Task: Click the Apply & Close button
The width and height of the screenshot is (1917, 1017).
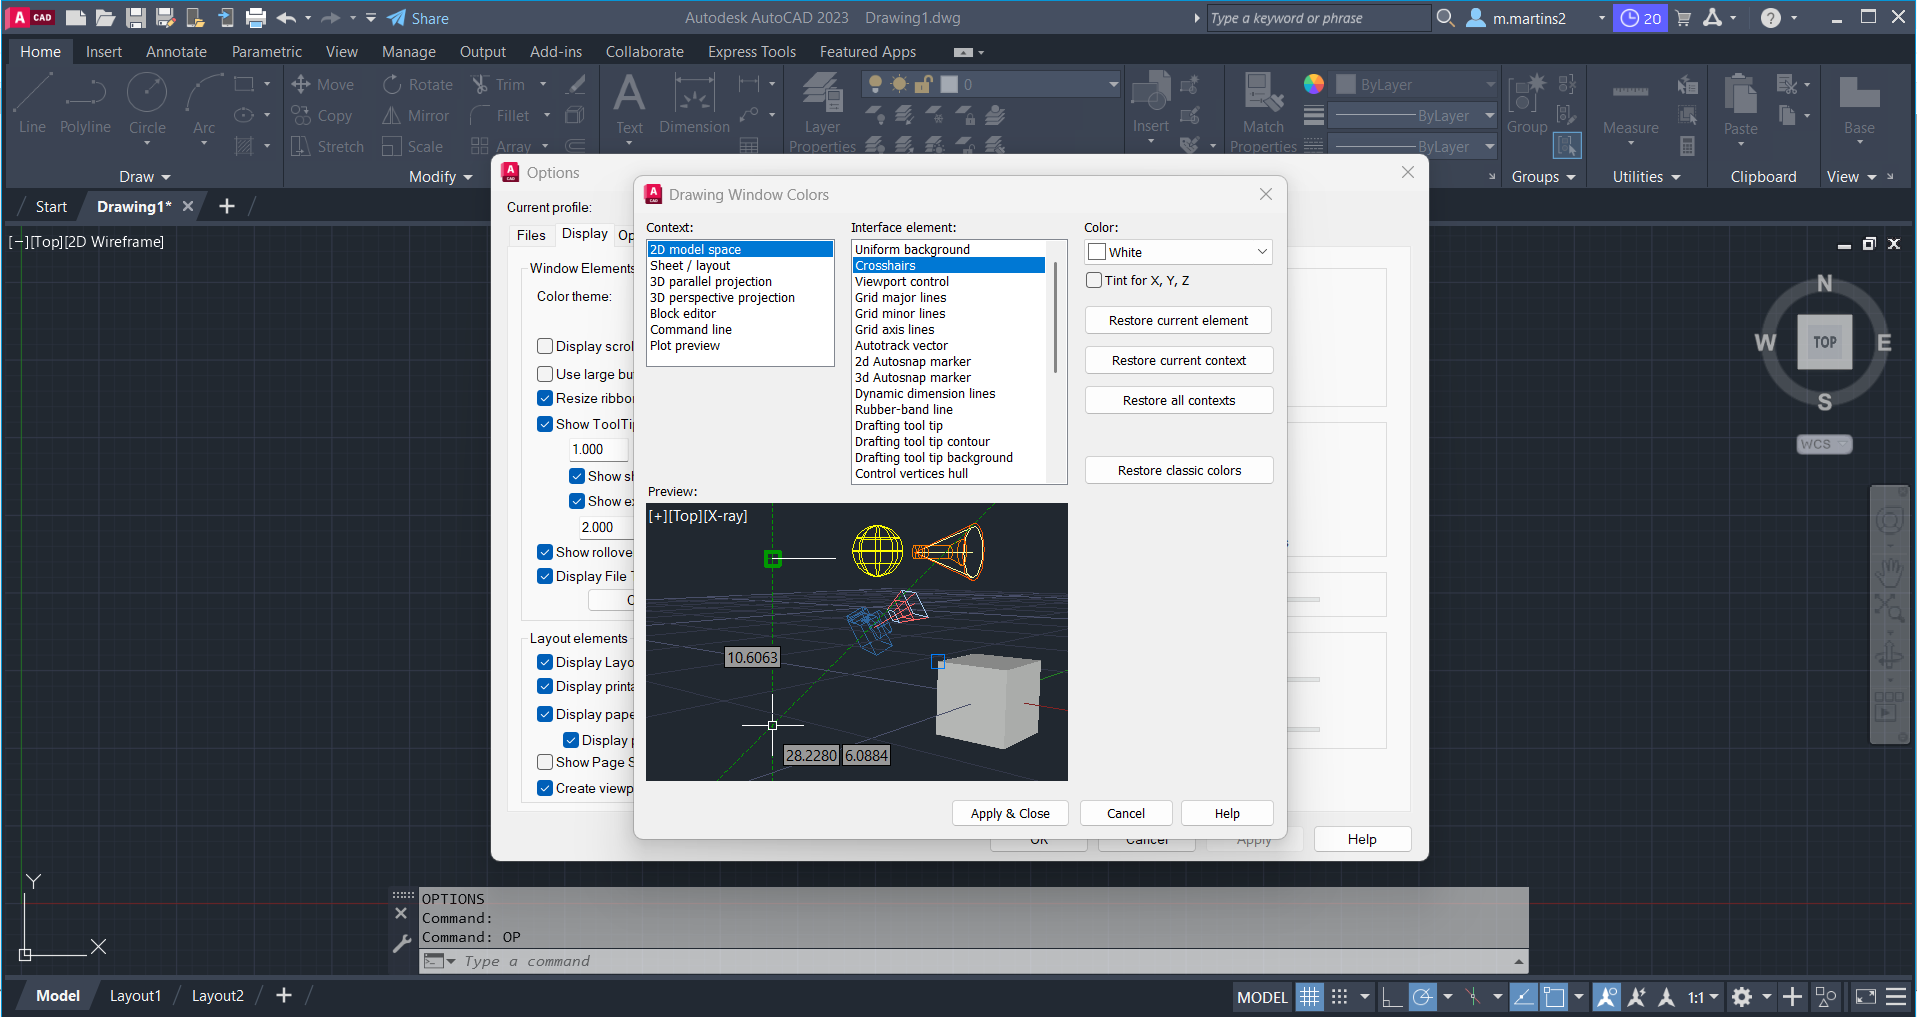Action: [x=1010, y=814]
